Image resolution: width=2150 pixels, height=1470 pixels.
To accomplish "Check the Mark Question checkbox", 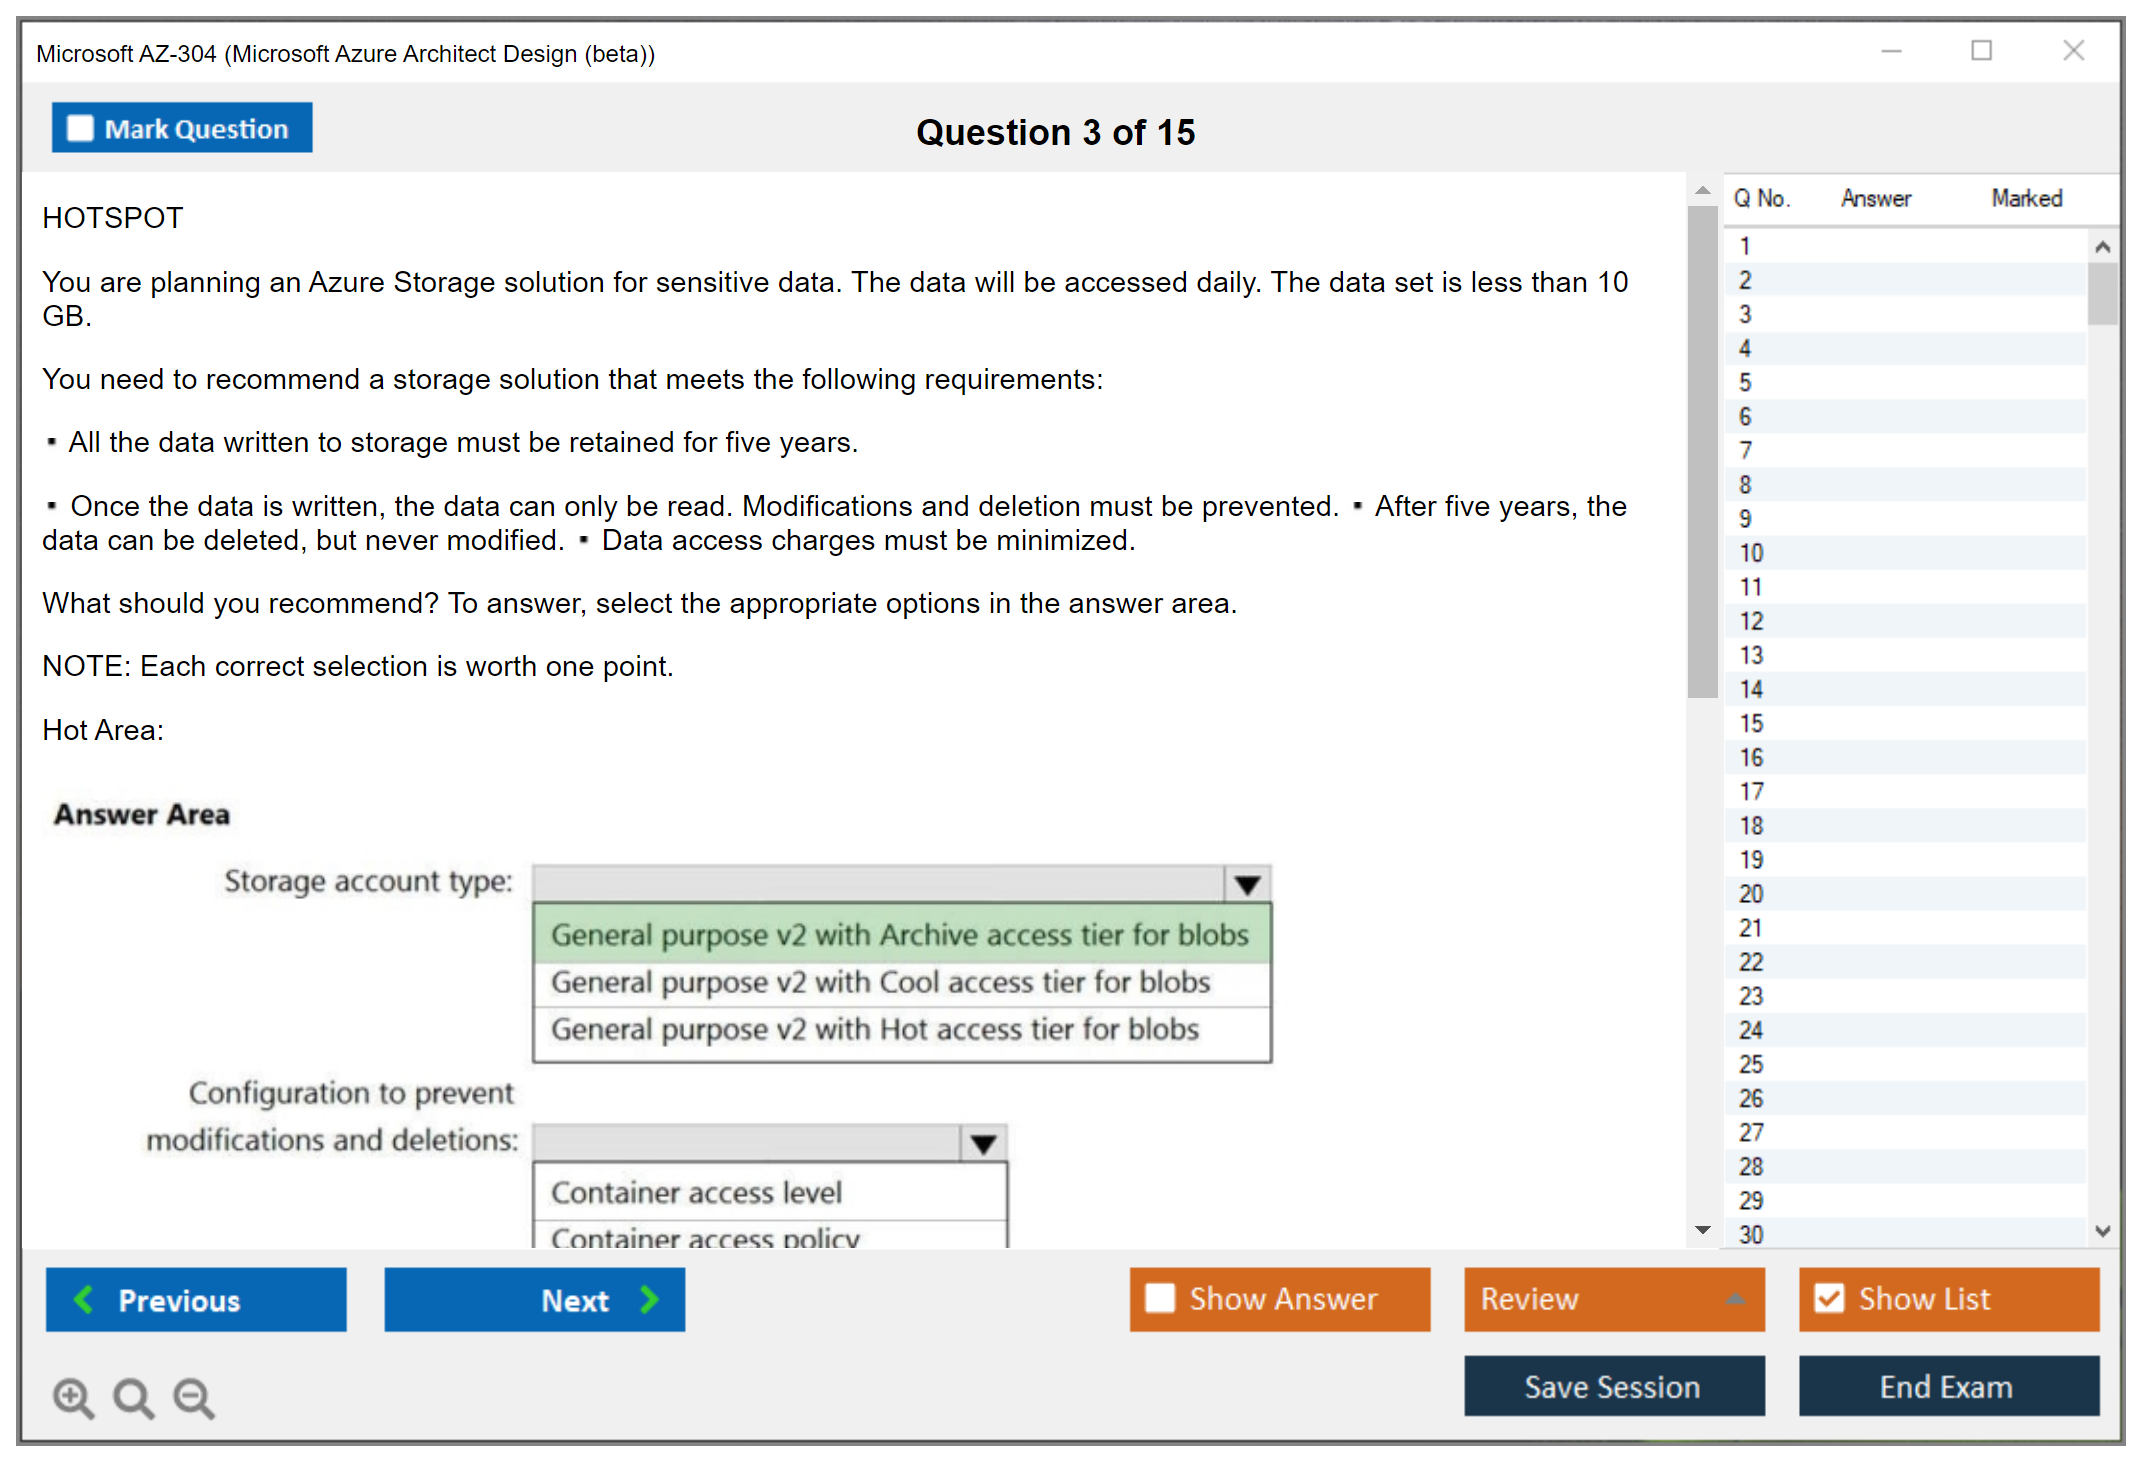I will (x=80, y=129).
